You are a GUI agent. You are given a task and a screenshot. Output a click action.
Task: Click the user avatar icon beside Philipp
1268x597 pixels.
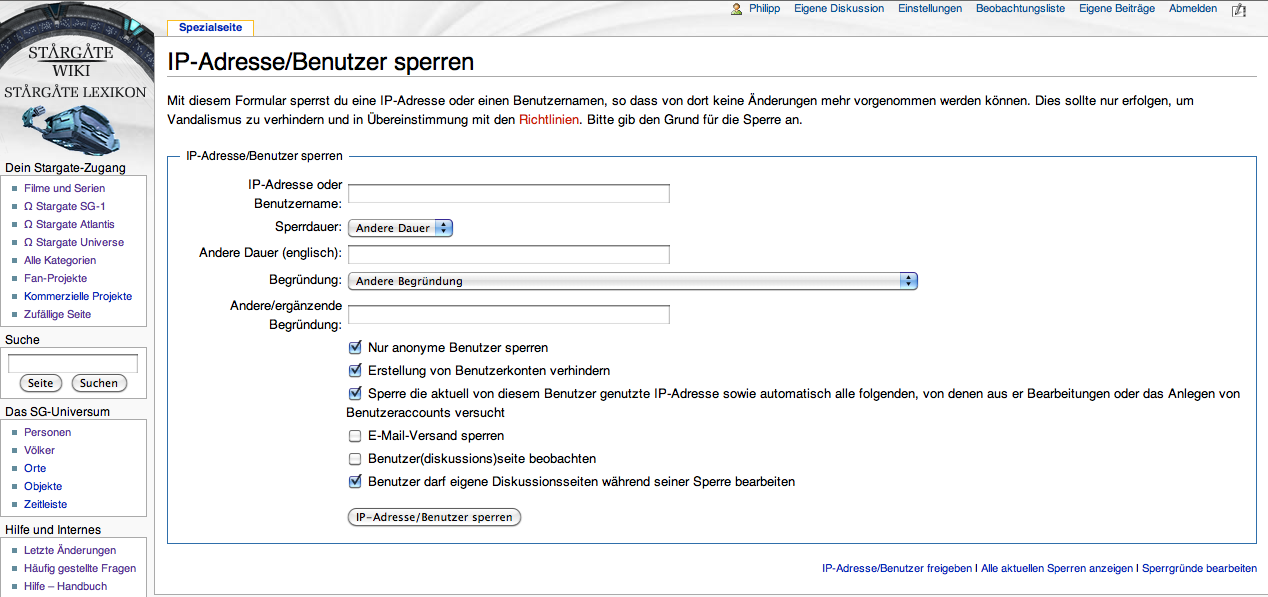click(x=737, y=9)
